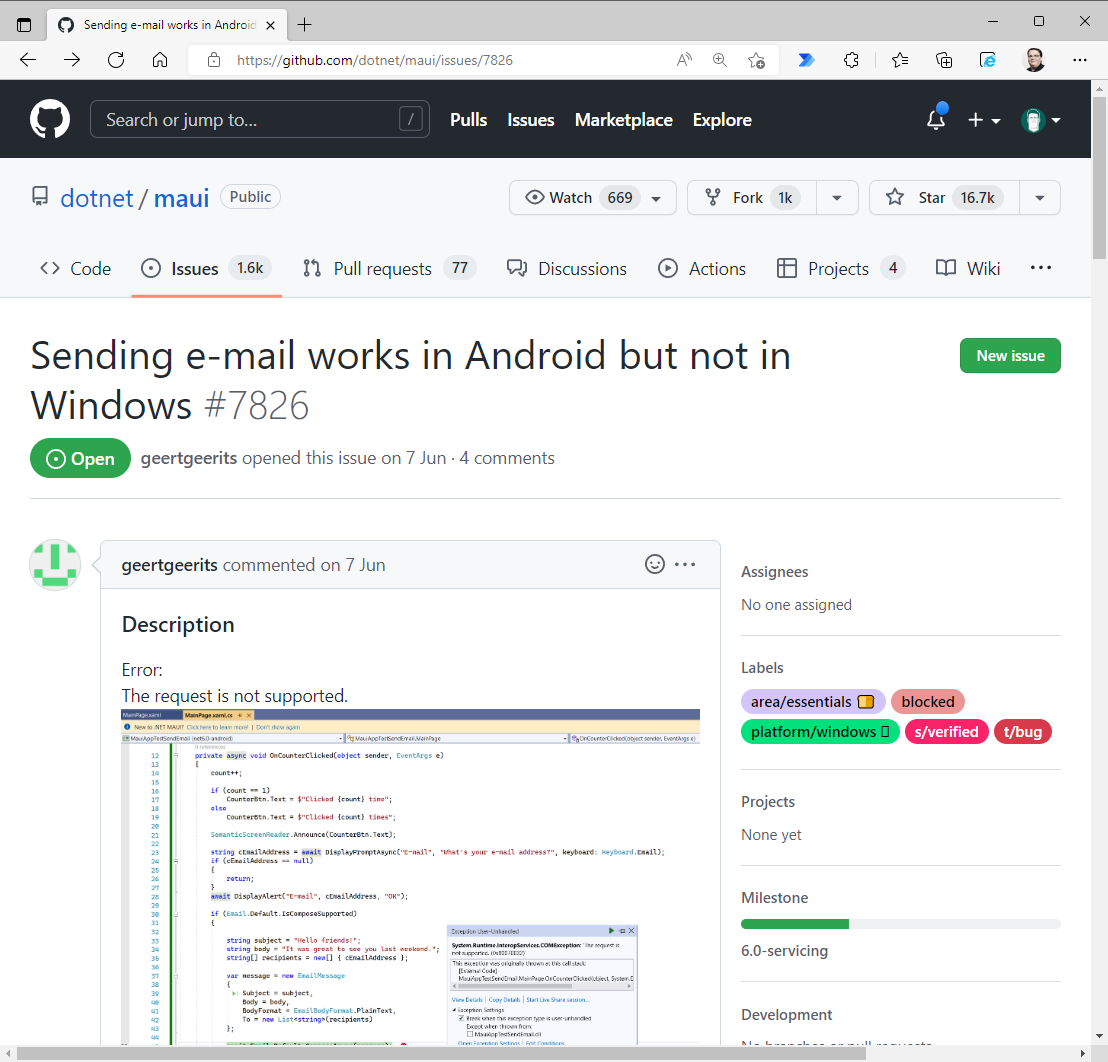Expand the Star lists dropdown arrow

click(x=1040, y=198)
